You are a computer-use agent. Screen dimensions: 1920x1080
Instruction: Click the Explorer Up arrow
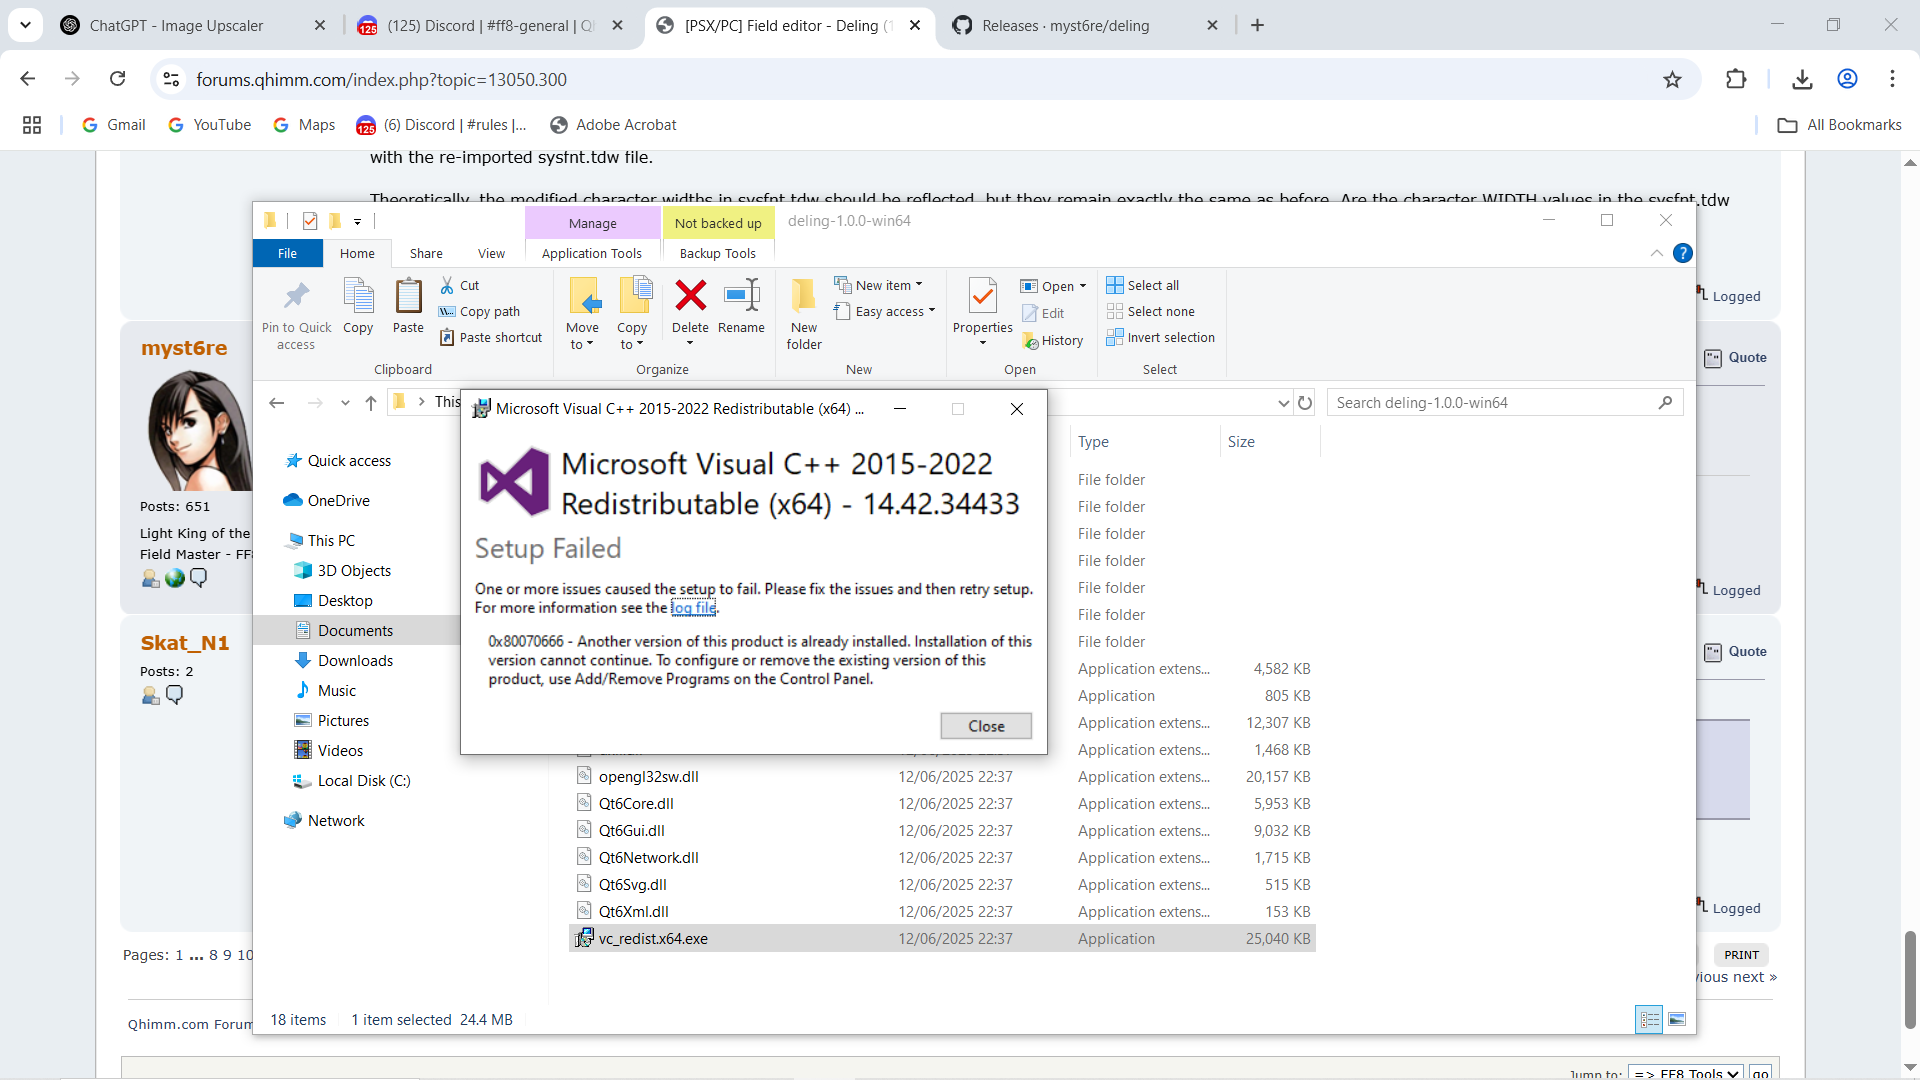click(371, 403)
